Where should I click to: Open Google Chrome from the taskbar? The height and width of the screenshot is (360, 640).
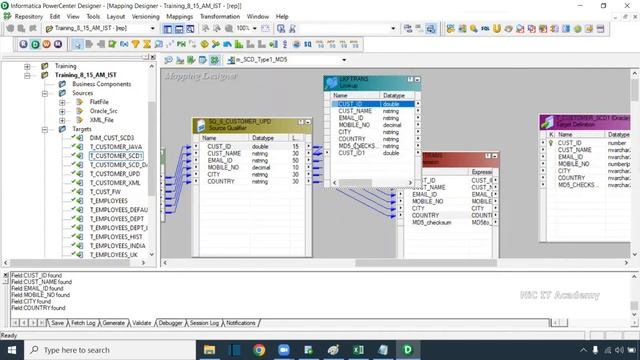(x=259, y=350)
